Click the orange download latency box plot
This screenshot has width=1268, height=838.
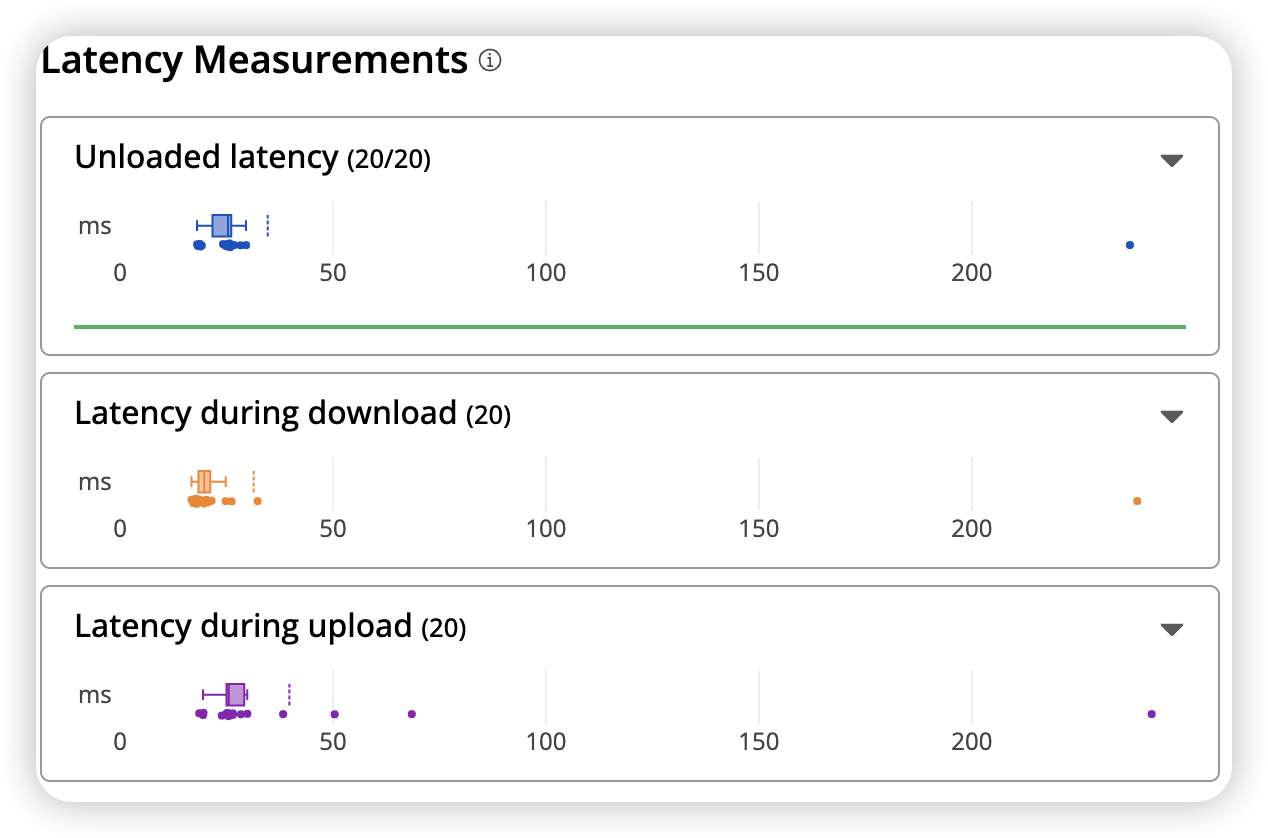tap(205, 482)
